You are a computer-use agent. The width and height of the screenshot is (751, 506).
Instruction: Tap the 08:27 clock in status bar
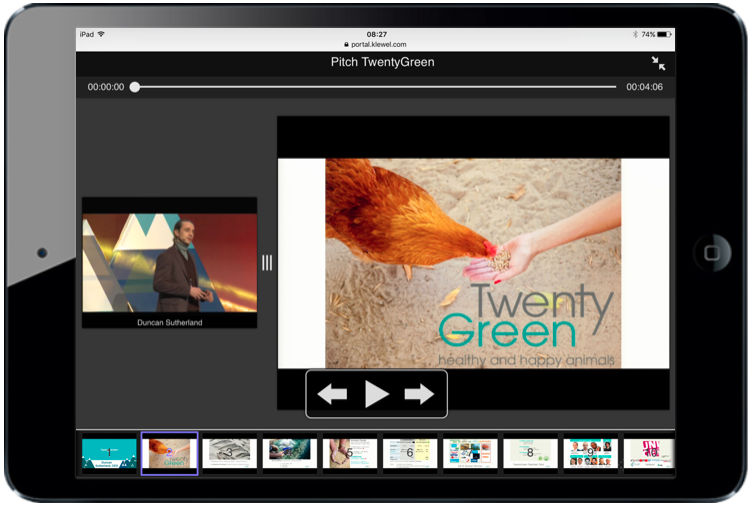376,34
